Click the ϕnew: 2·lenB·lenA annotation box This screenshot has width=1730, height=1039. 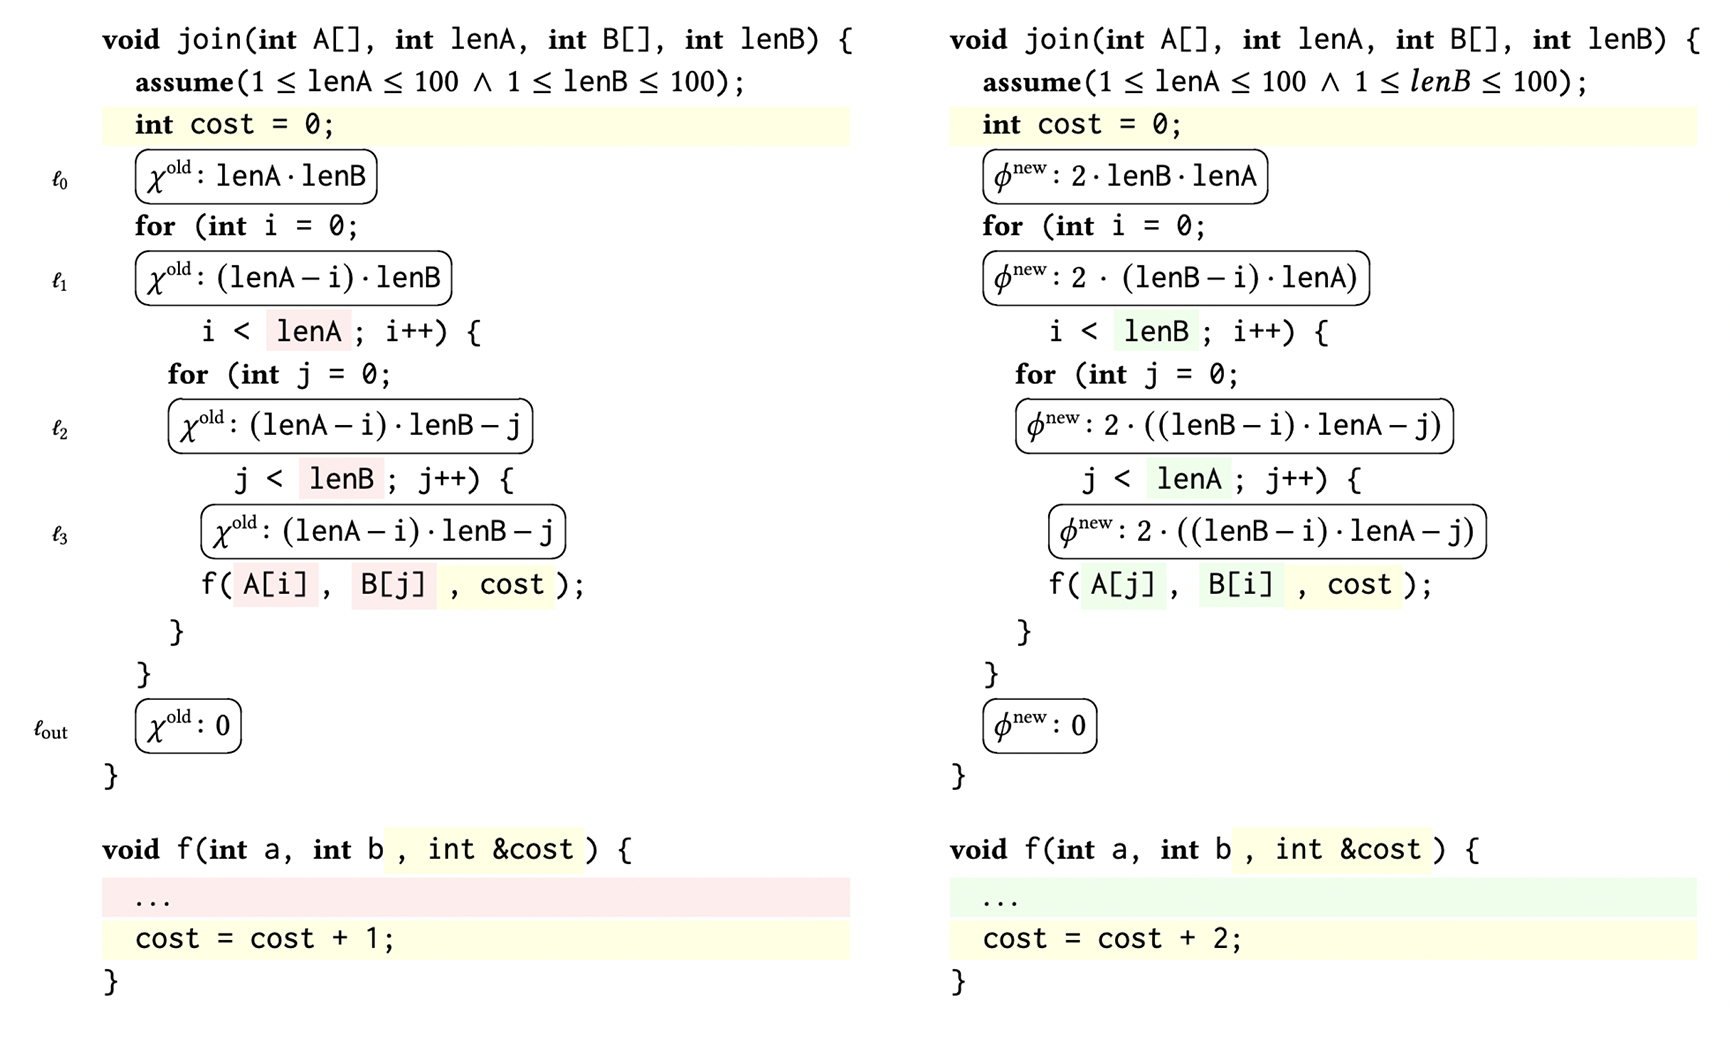[x=1125, y=177]
